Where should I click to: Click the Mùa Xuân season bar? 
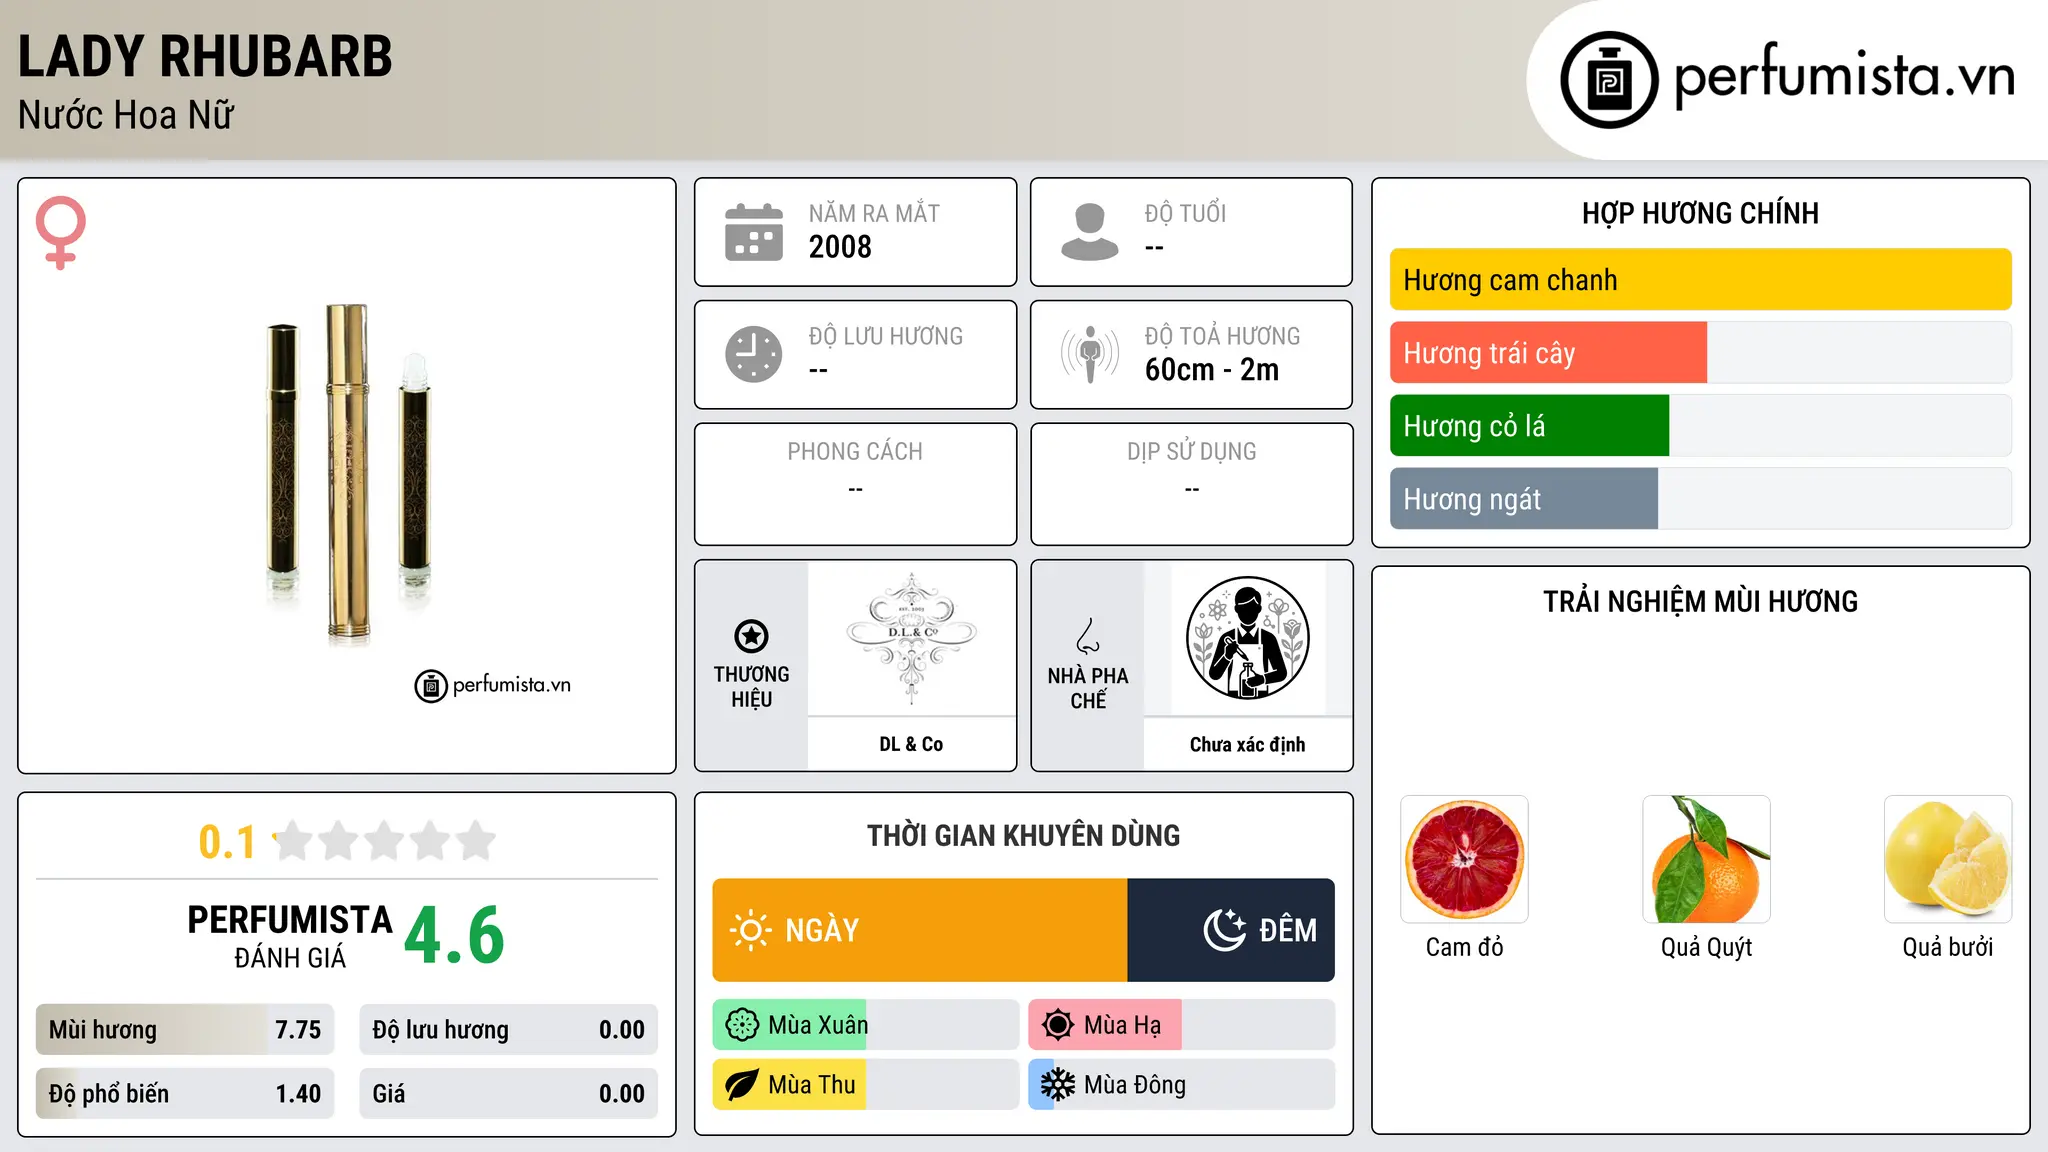(x=866, y=1025)
